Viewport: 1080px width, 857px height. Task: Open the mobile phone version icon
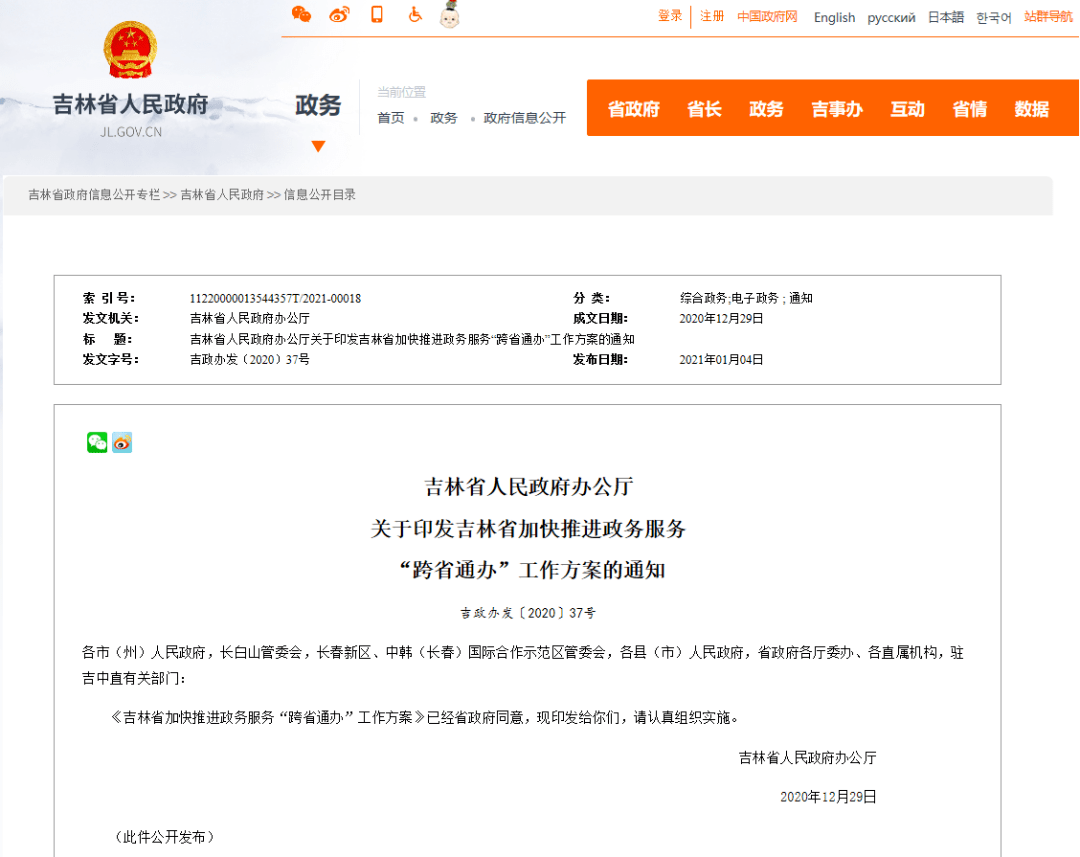click(x=377, y=14)
